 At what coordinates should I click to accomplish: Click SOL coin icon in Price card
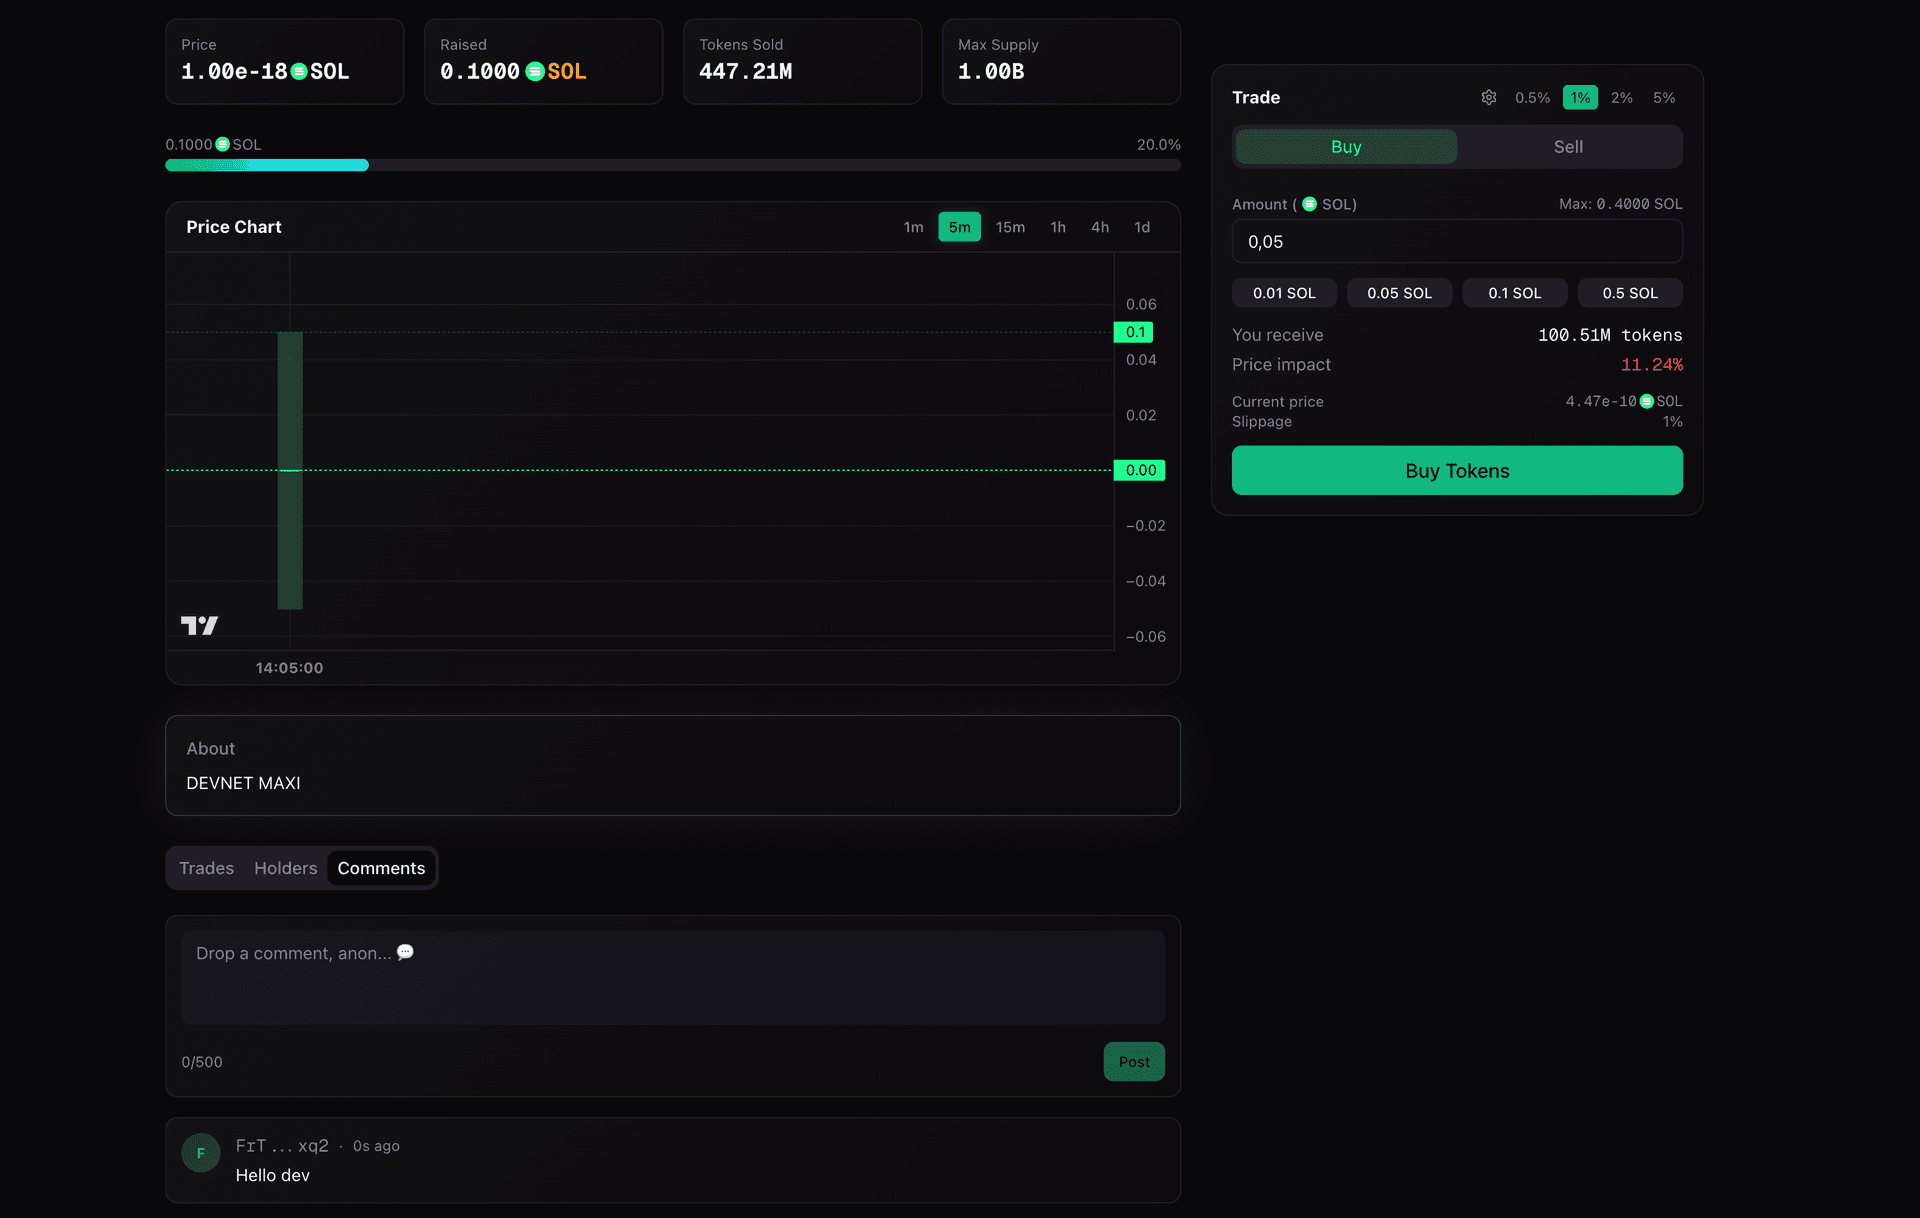pyautogui.click(x=298, y=71)
